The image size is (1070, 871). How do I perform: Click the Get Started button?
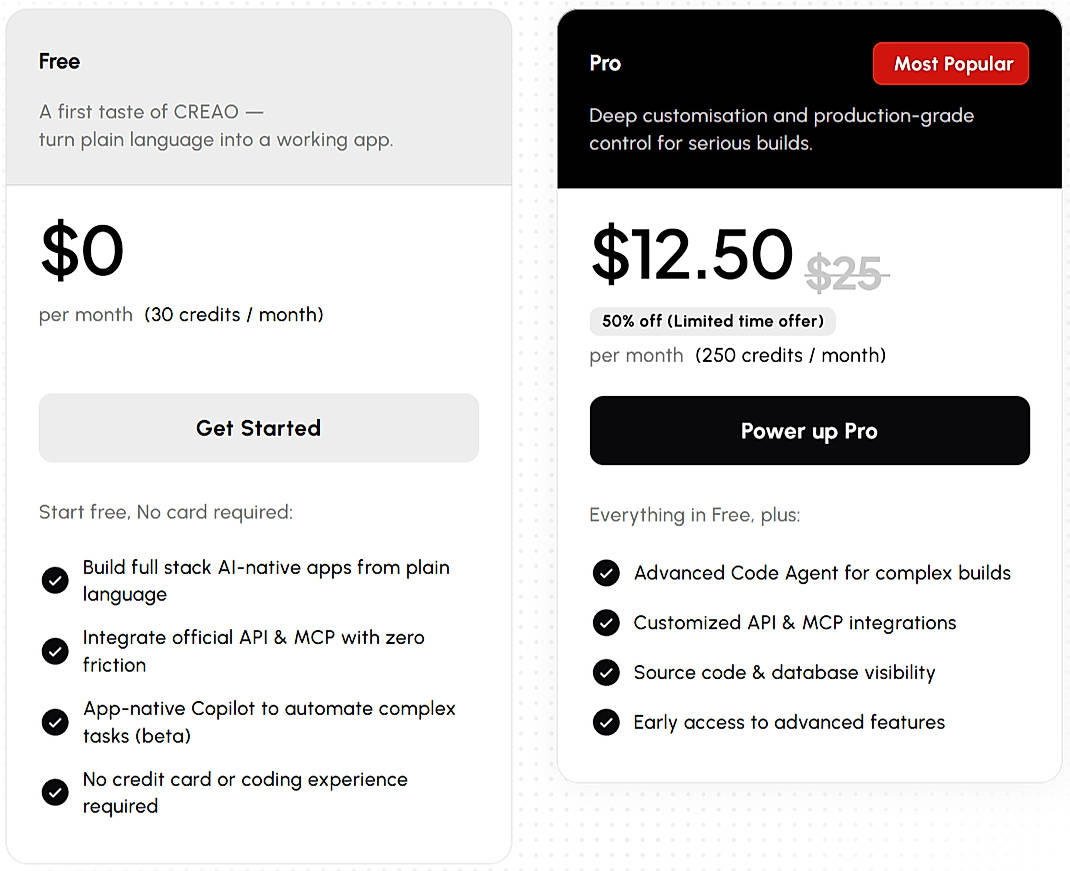pyautogui.click(x=258, y=428)
